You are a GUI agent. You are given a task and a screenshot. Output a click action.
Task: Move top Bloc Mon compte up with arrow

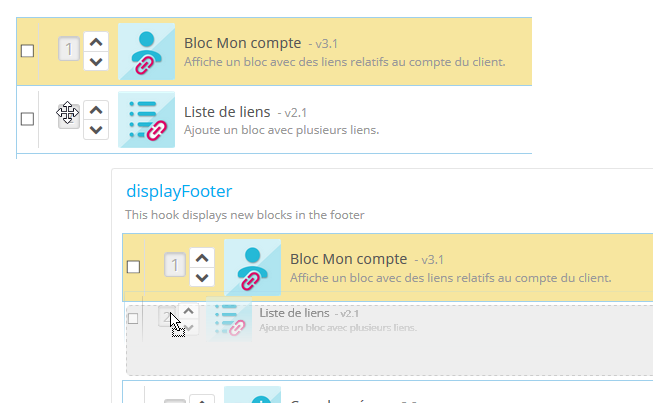click(96, 42)
